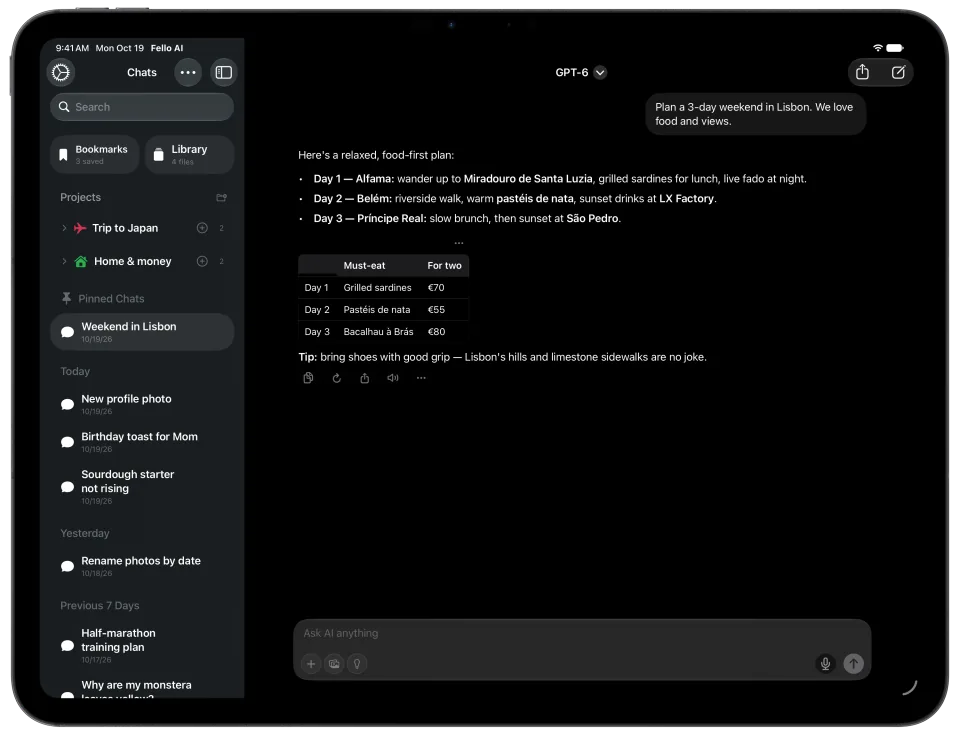Viewport: 960px width, 736px height.
Task: Open the New profile photo chat
Action: pos(142,404)
